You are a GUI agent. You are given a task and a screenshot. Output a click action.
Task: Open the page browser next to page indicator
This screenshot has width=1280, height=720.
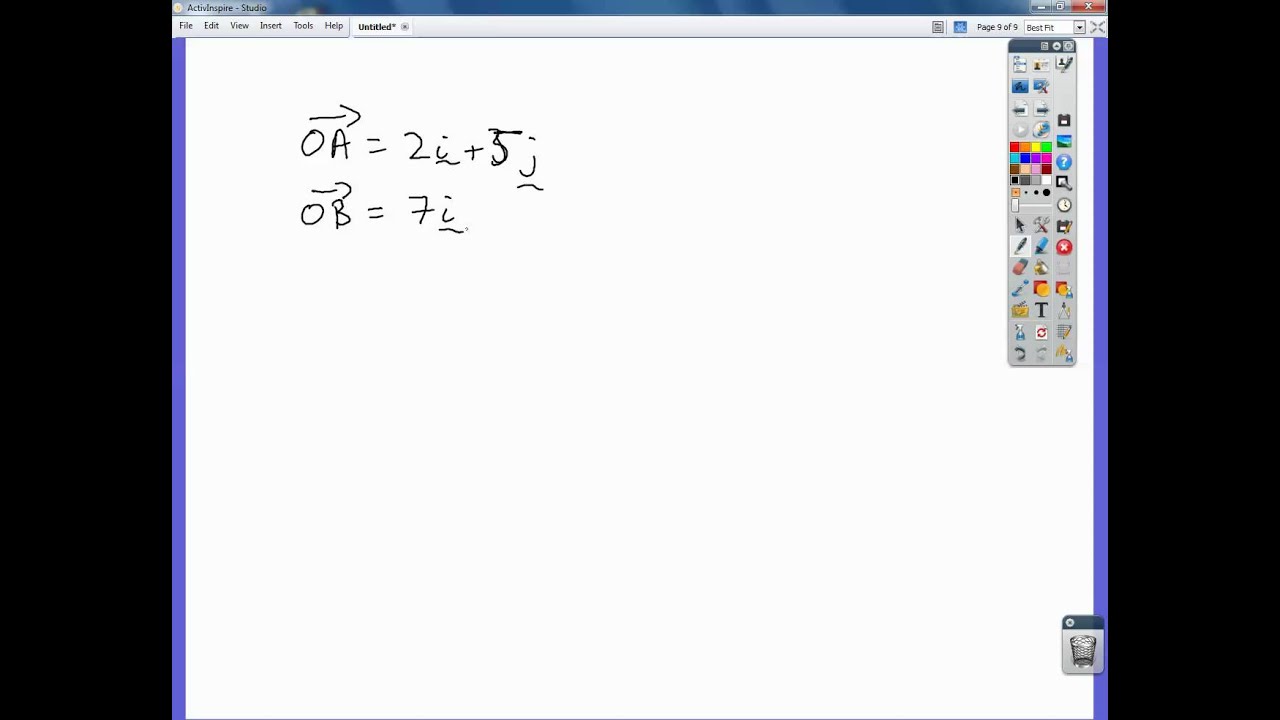coord(937,27)
